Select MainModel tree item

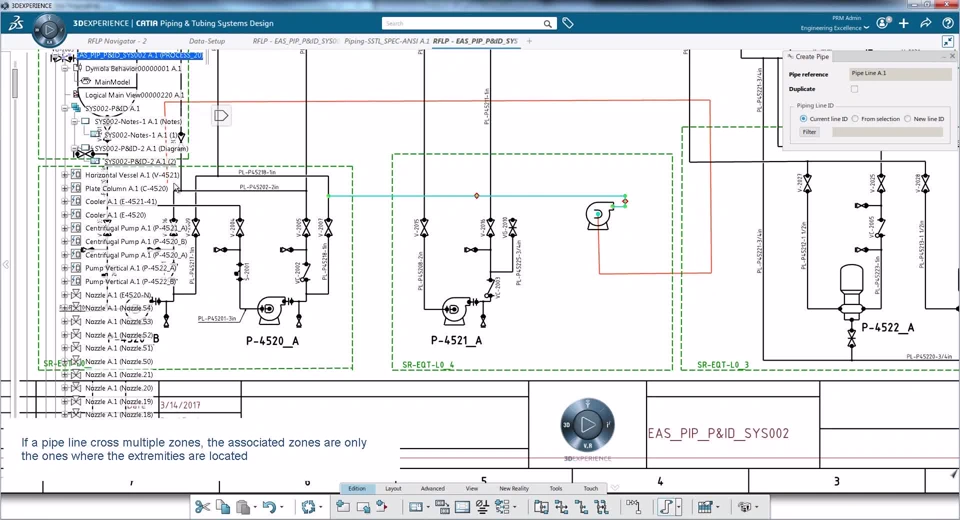pyautogui.click(x=112, y=81)
